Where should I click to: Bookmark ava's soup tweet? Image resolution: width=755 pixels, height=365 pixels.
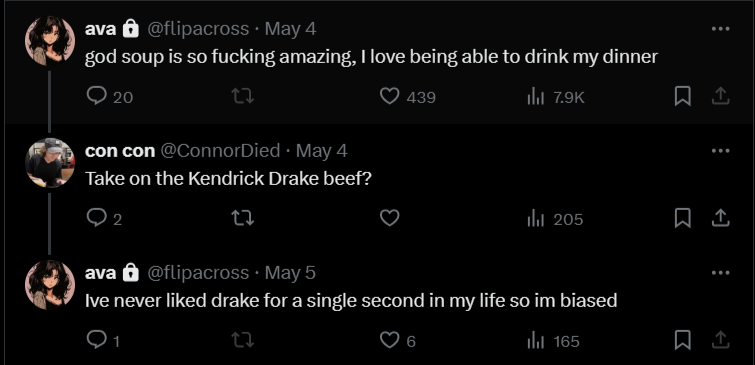682,96
